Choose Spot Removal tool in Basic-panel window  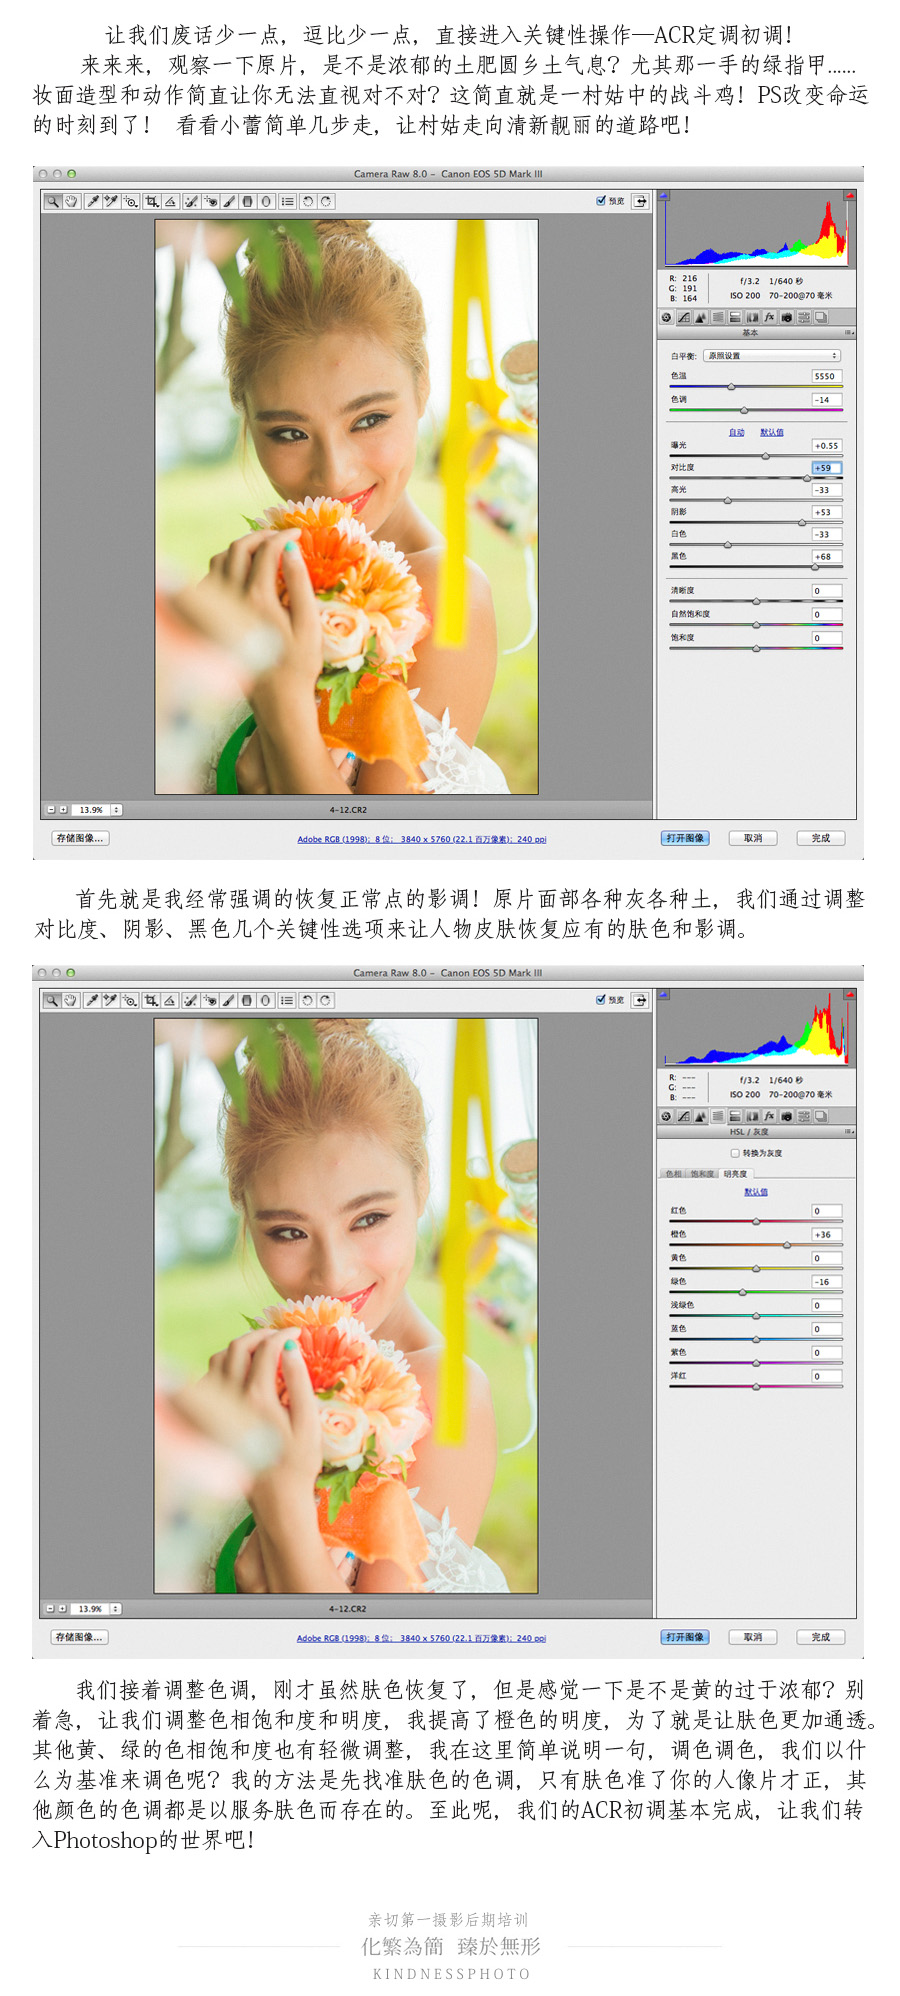tap(191, 201)
